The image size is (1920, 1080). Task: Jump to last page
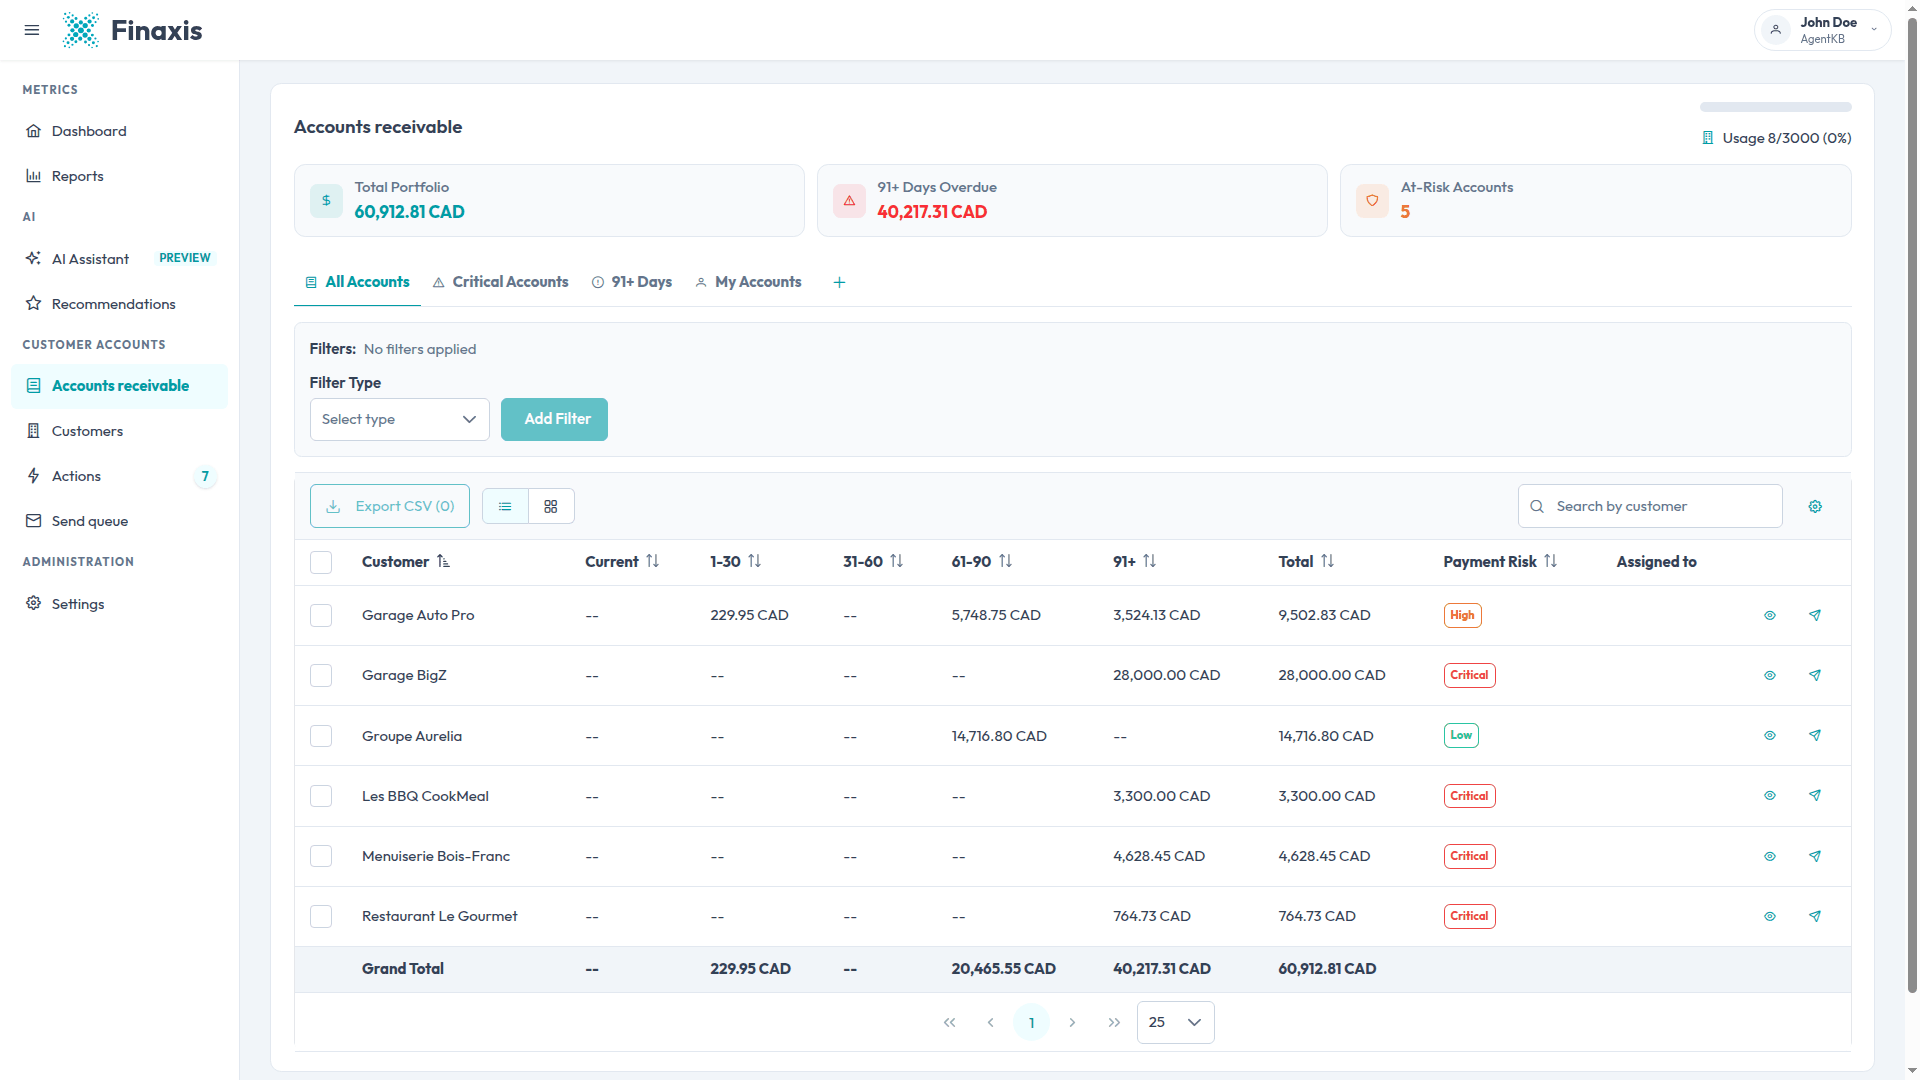(x=1114, y=1023)
